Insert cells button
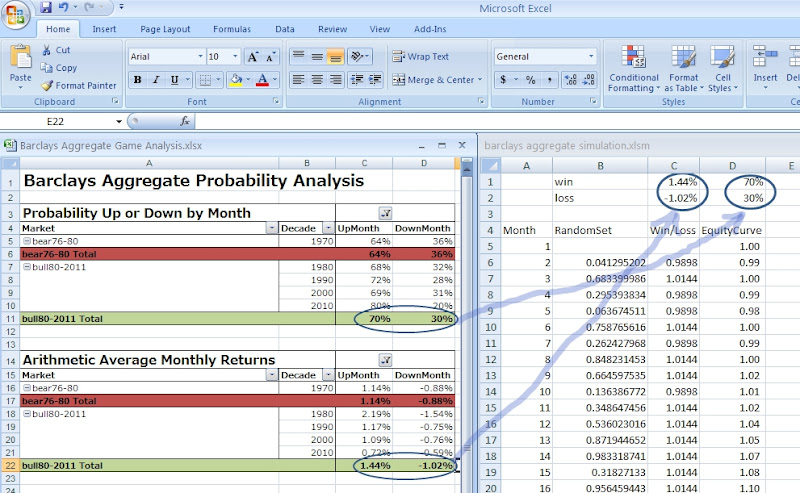Screen dimensions: 800x493 (765, 68)
